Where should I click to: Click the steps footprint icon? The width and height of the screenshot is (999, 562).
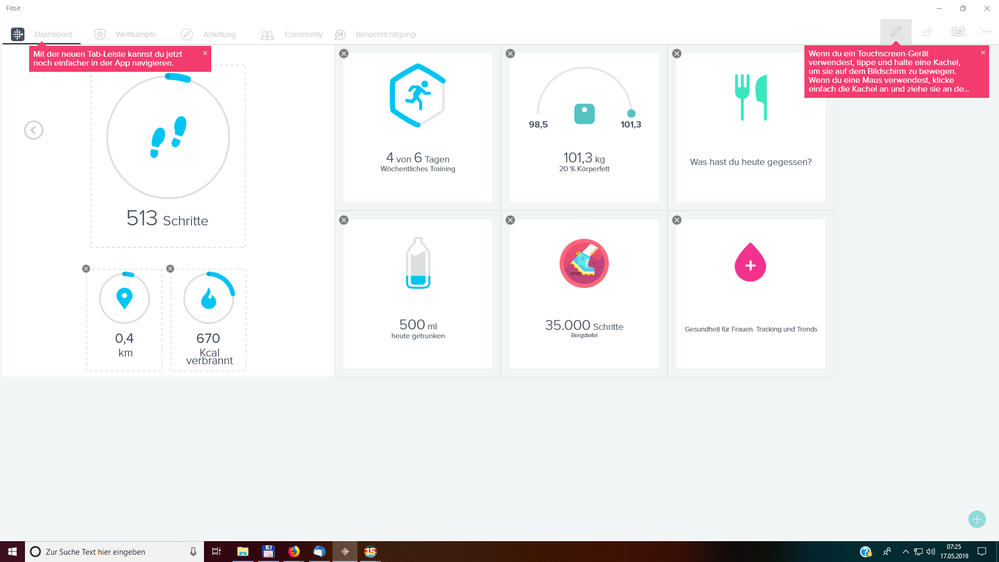pyautogui.click(x=168, y=137)
